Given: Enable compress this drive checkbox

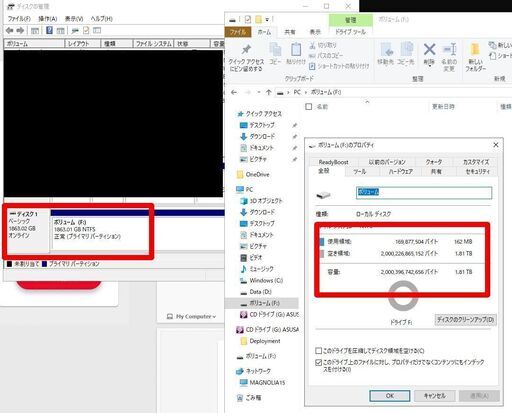Looking at the screenshot, I should [318, 351].
